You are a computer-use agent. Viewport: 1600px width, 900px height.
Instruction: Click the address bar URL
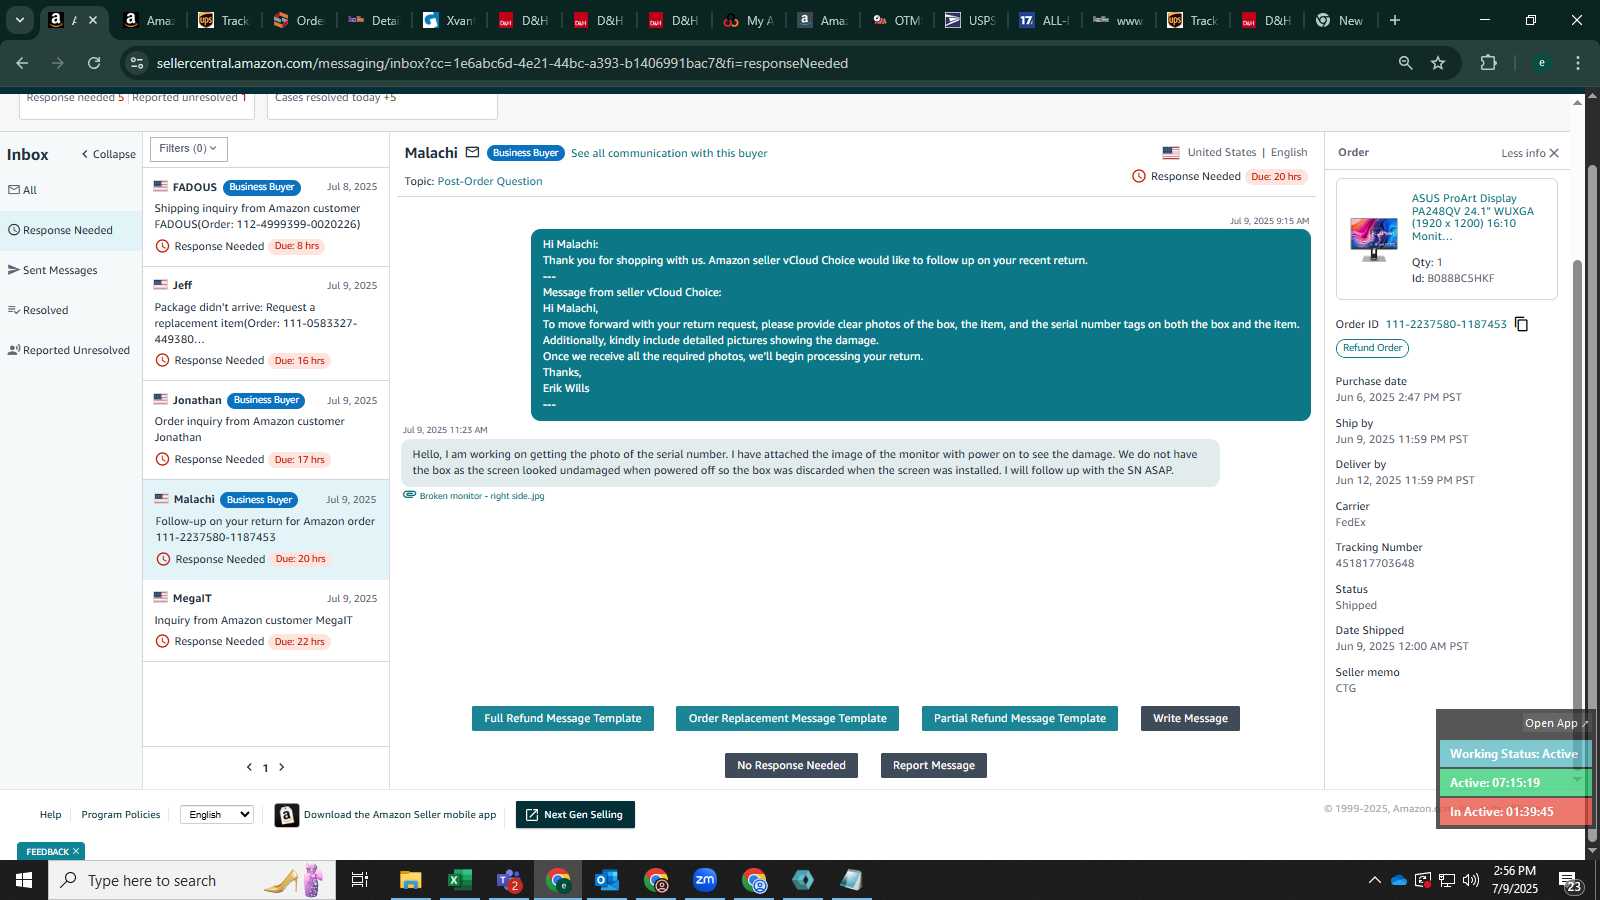pos(502,63)
